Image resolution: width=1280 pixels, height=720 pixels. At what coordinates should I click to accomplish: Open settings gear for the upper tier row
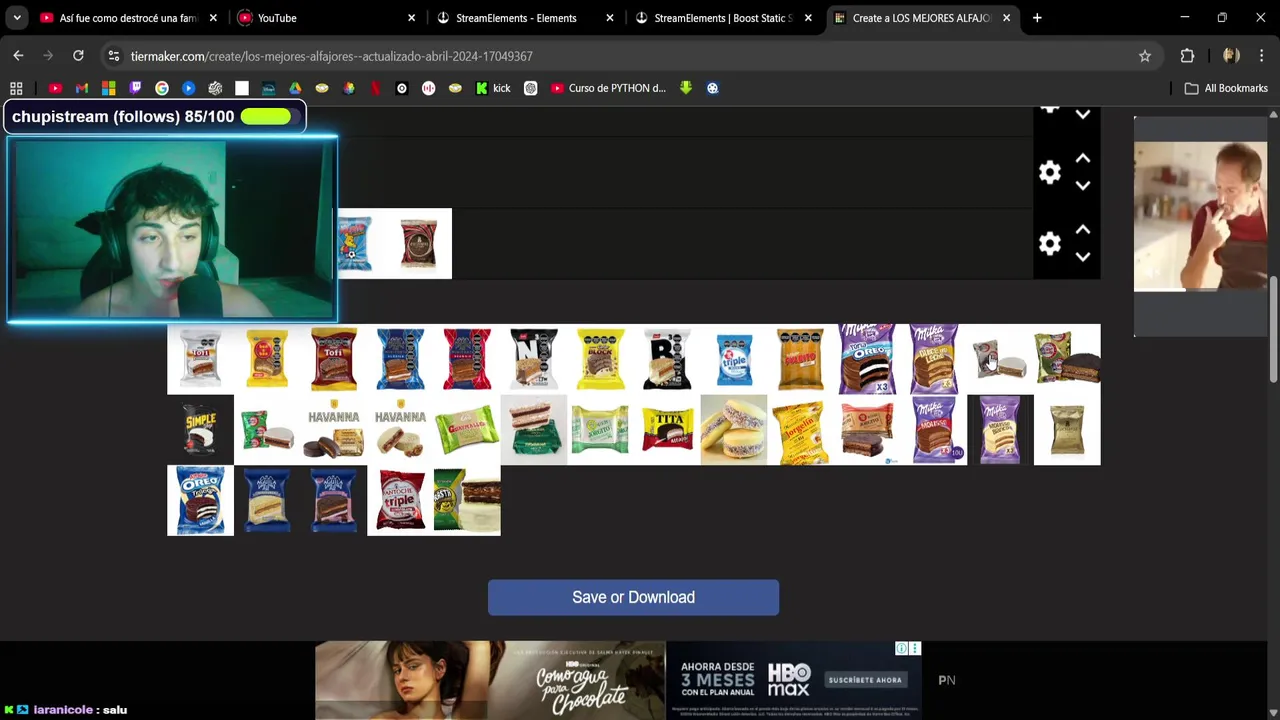pos(1049,172)
